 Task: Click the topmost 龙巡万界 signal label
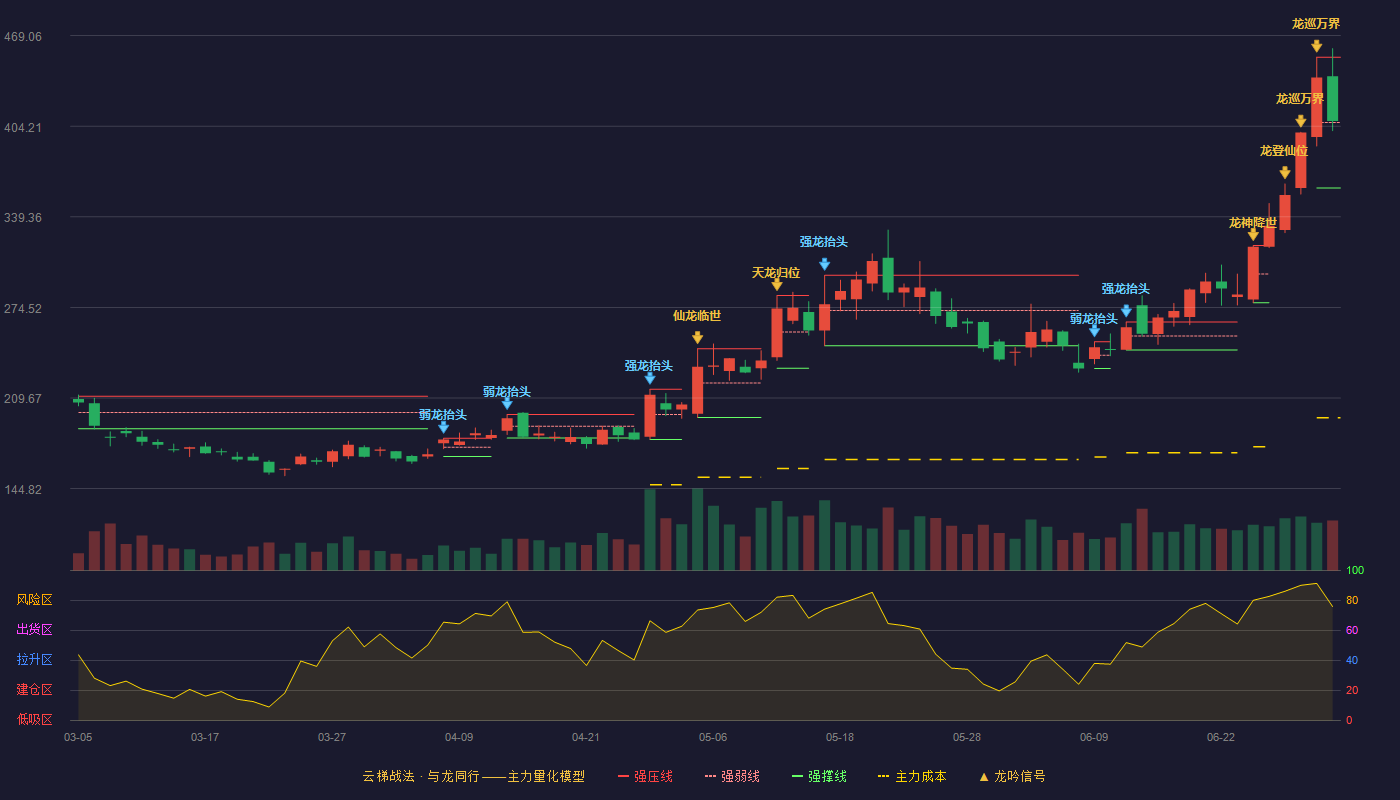(x=1316, y=24)
